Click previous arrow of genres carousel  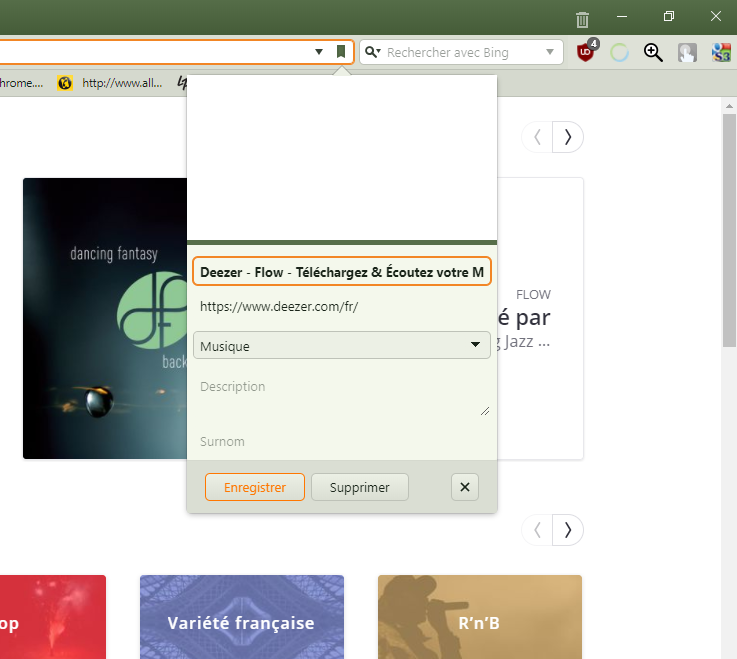(537, 530)
